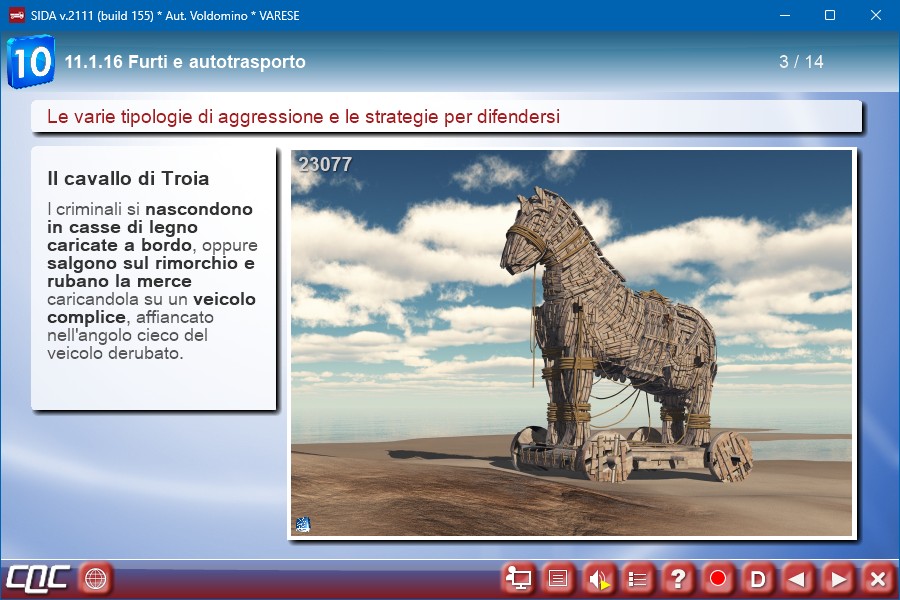Viewport: 900px width, 600px height.
Task: Open the globe web icon
Action: tap(95, 578)
